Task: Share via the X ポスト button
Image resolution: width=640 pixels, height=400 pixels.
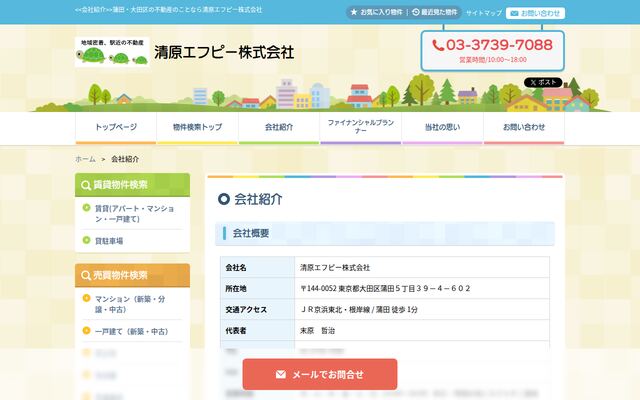Action: pos(543,82)
